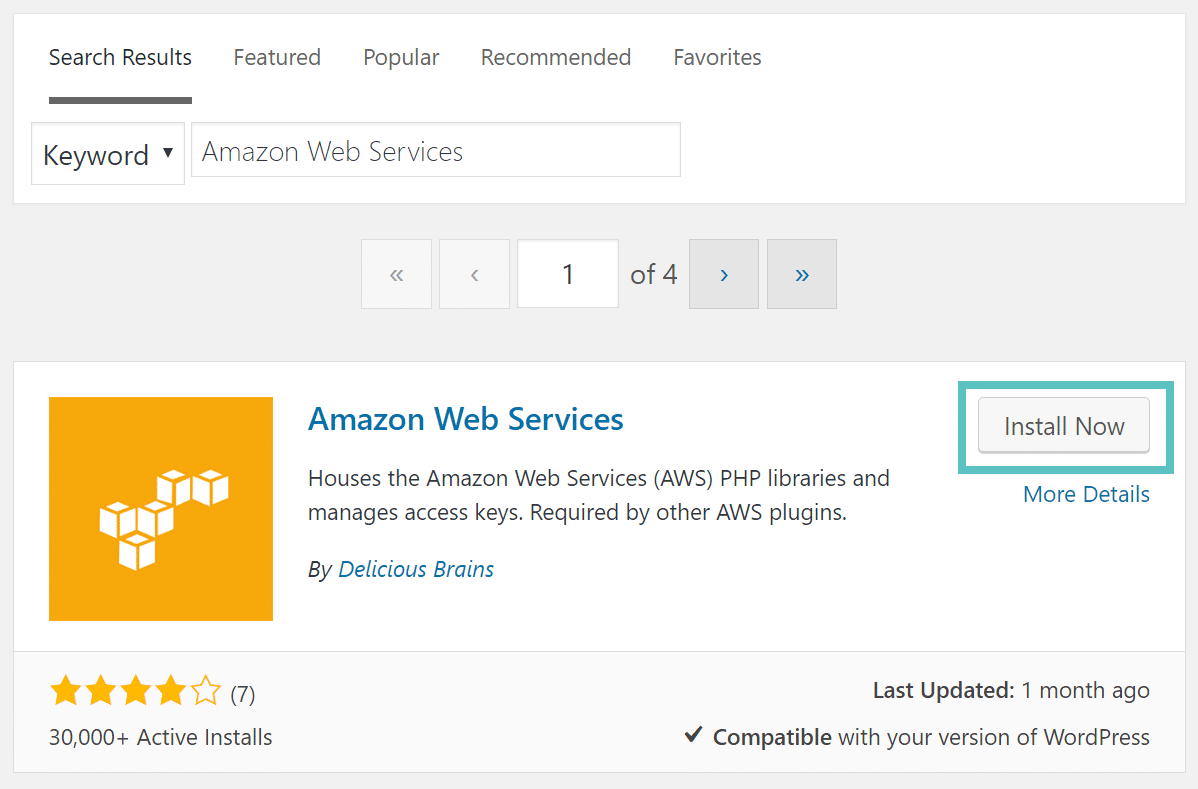Jump to the last page using double-right arrow
Viewport: 1198px width, 789px height.
[x=801, y=273]
